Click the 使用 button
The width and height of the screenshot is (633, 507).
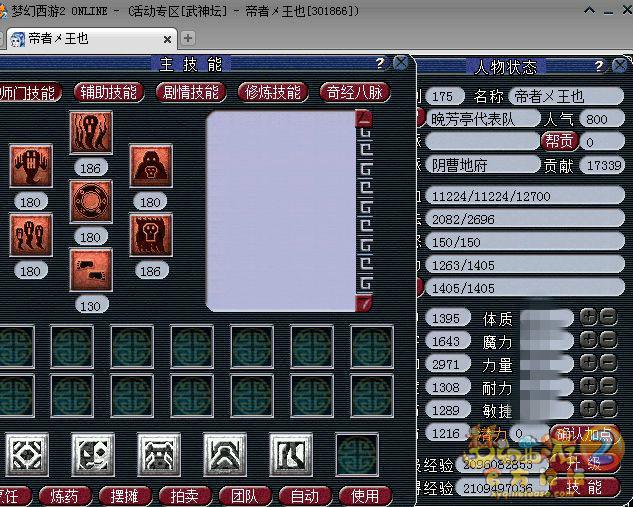(x=366, y=496)
